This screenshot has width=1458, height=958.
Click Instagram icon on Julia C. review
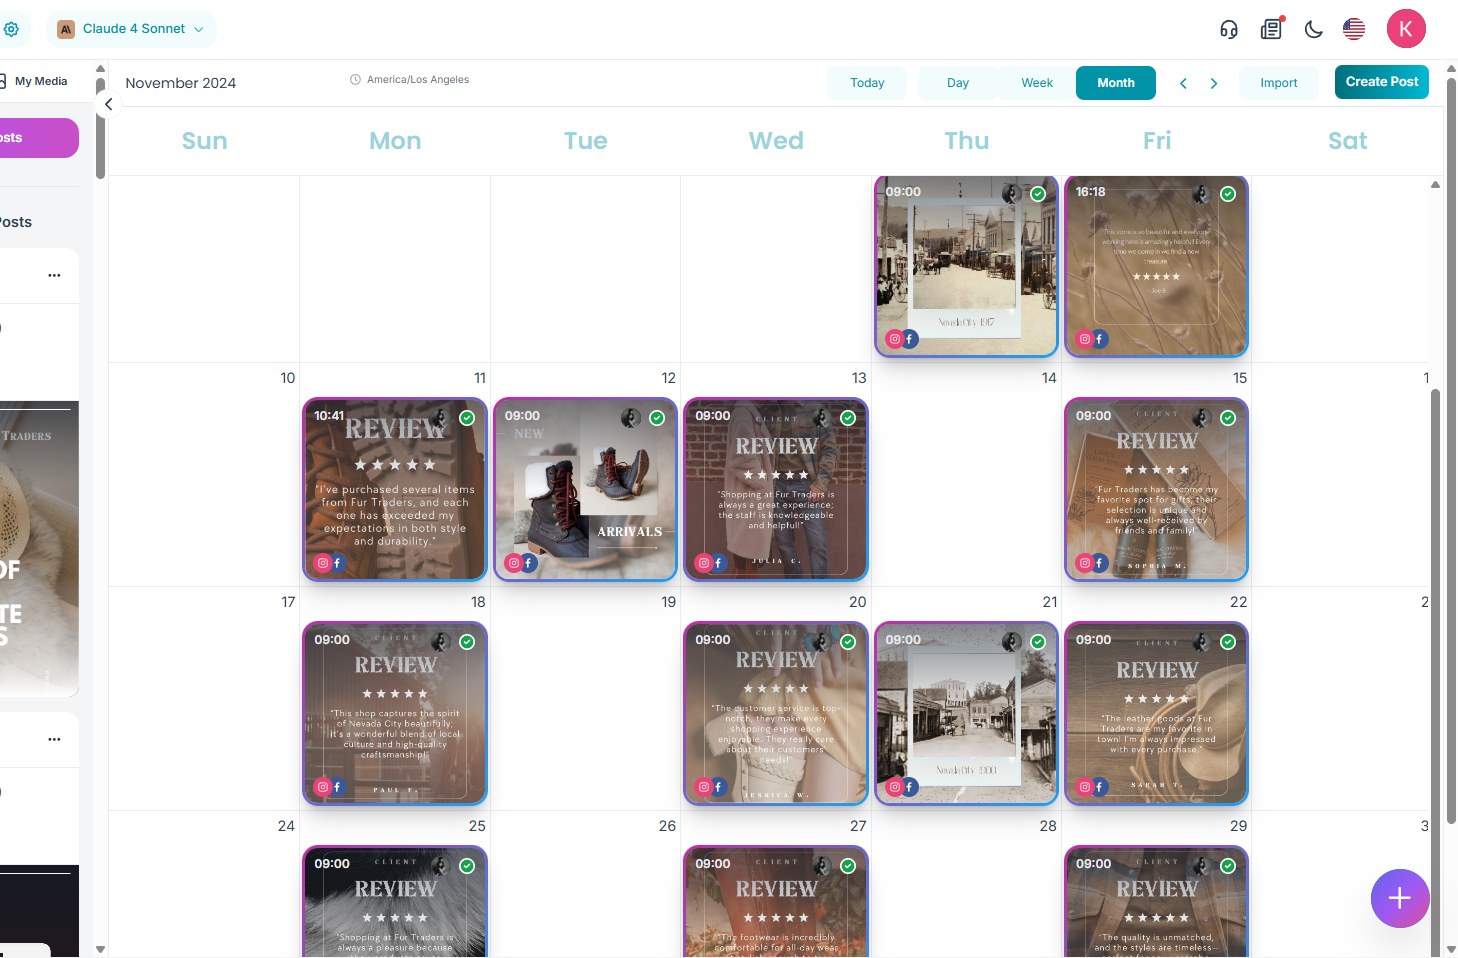pos(703,563)
